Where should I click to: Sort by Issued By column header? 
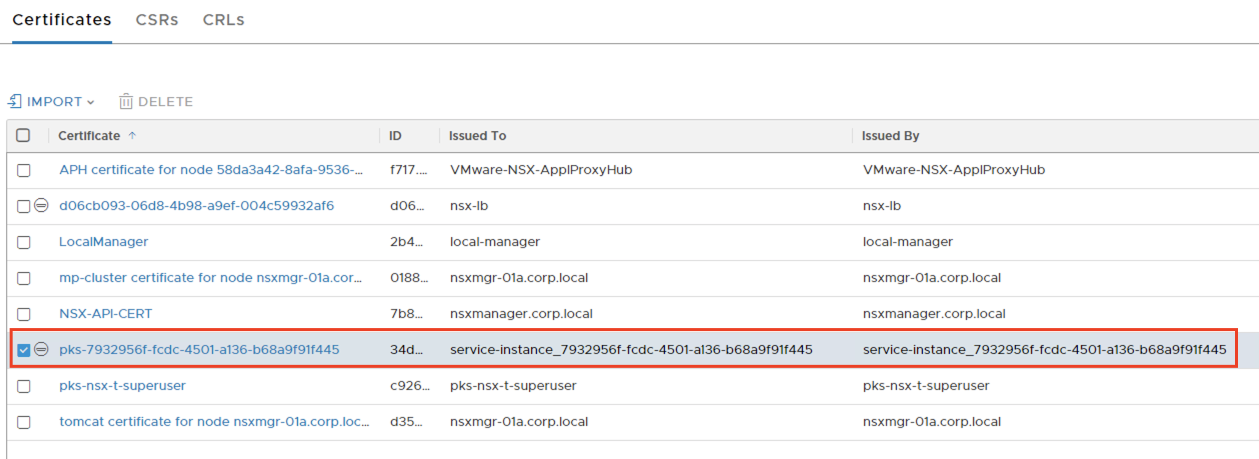[x=891, y=135]
